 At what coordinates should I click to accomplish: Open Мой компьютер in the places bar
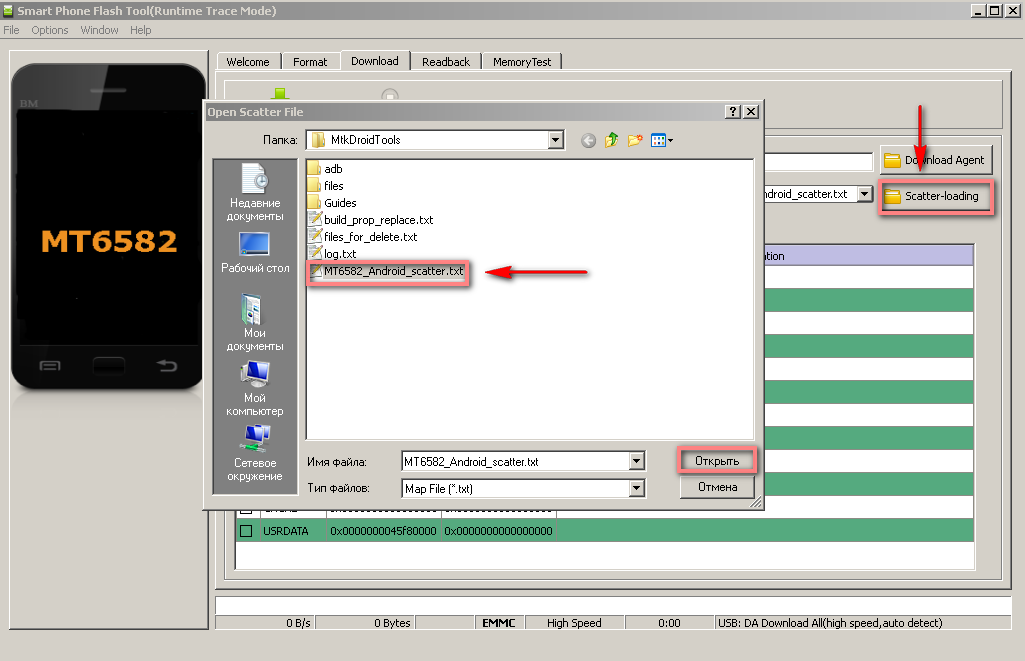[255, 389]
